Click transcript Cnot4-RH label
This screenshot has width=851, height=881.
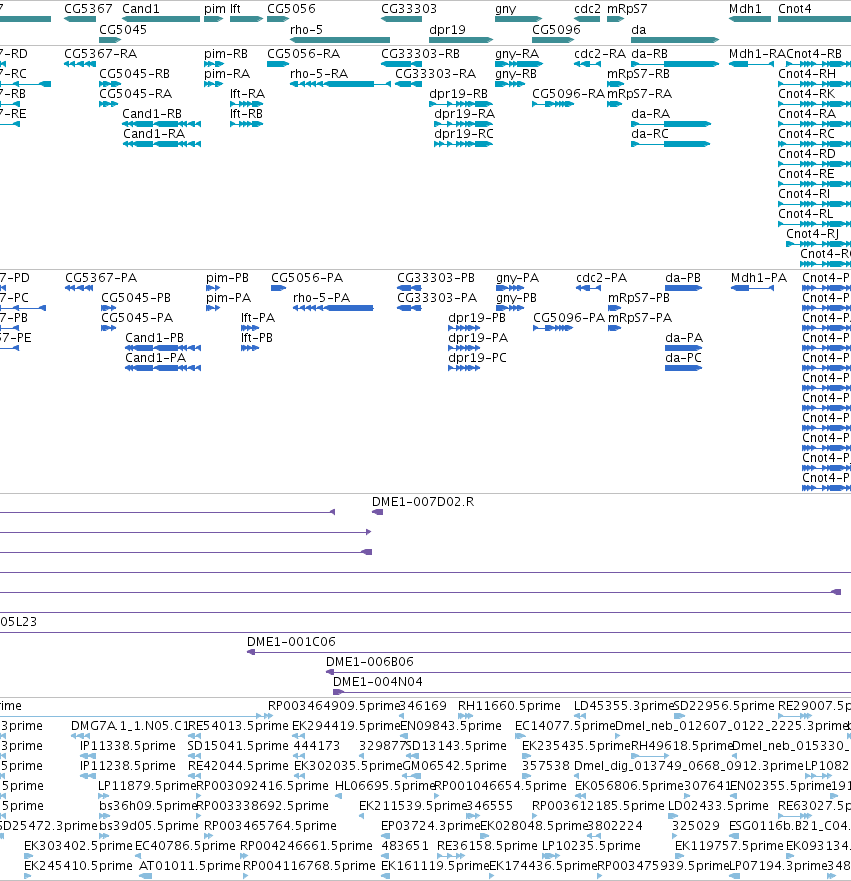(807, 74)
